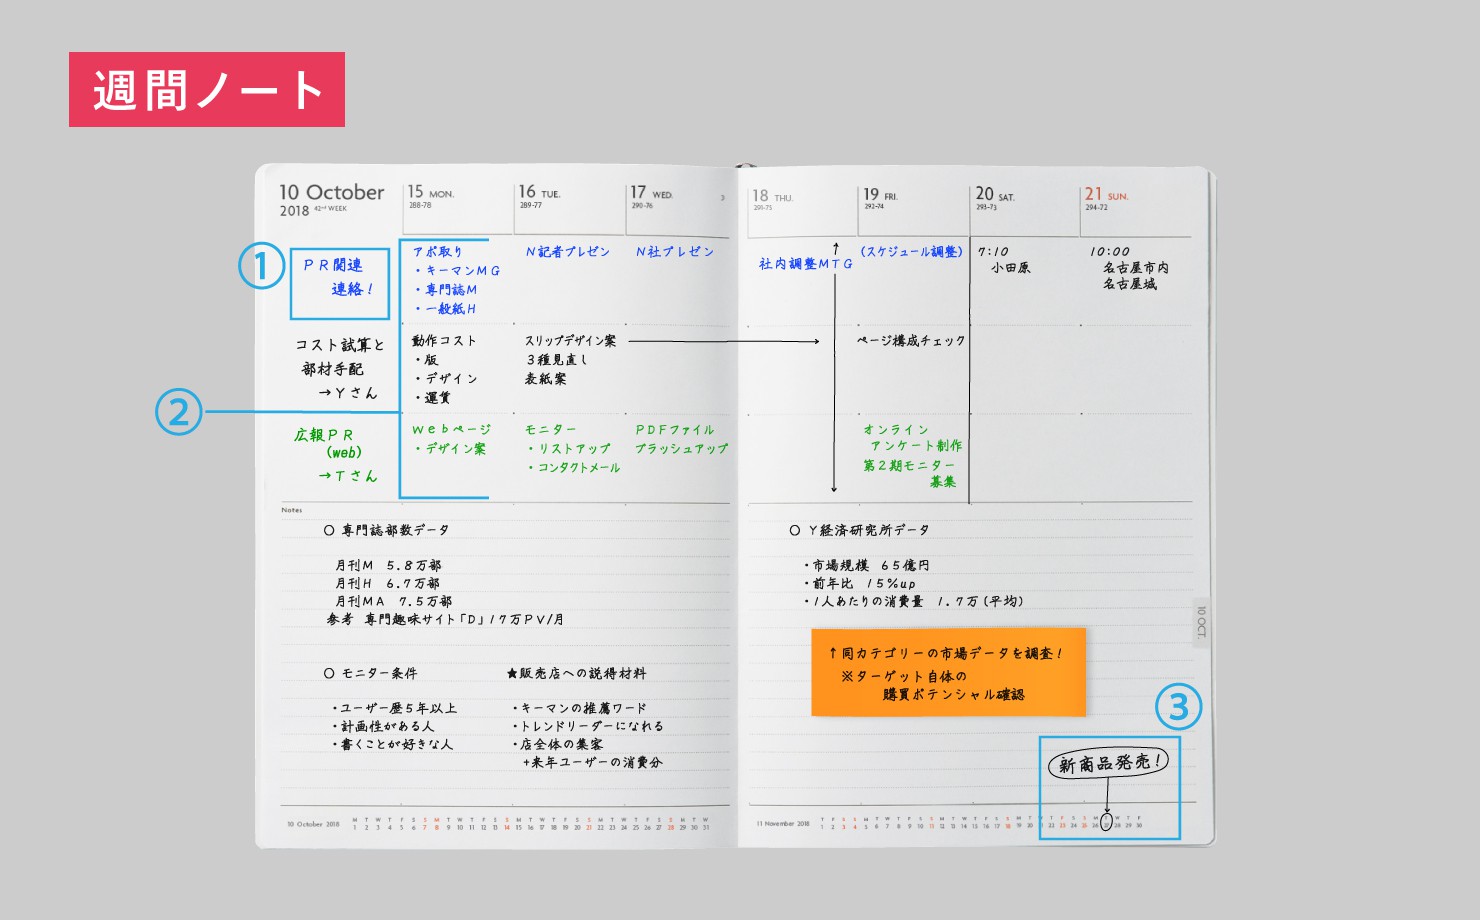Select "トレンドリーダーになれる" bullet
The image size is (1480, 920).
[x=588, y=727]
